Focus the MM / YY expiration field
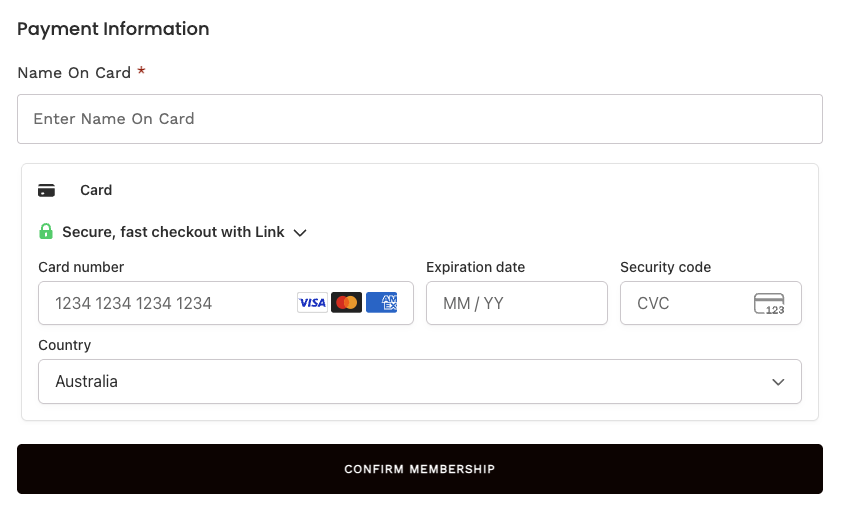844x520 pixels. pyautogui.click(x=516, y=303)
